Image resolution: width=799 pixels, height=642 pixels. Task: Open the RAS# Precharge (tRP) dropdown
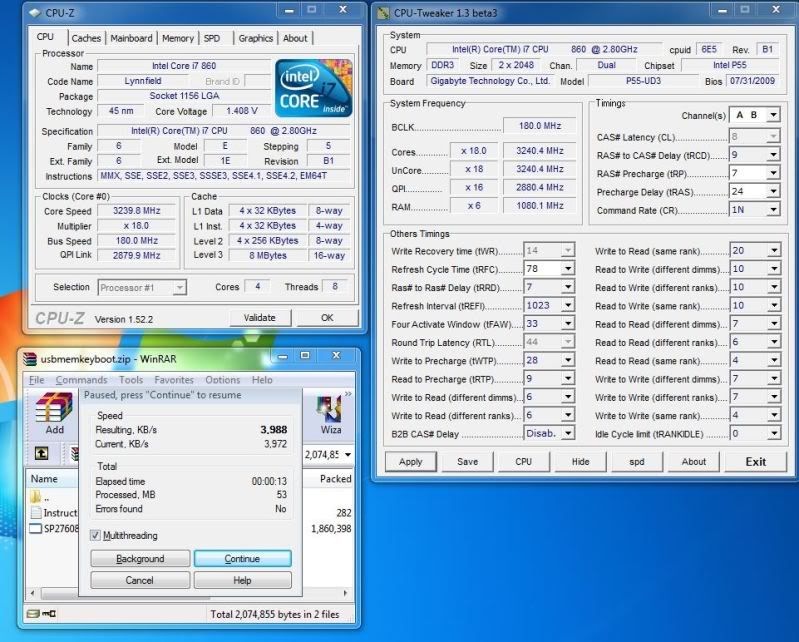coord(773,173)
